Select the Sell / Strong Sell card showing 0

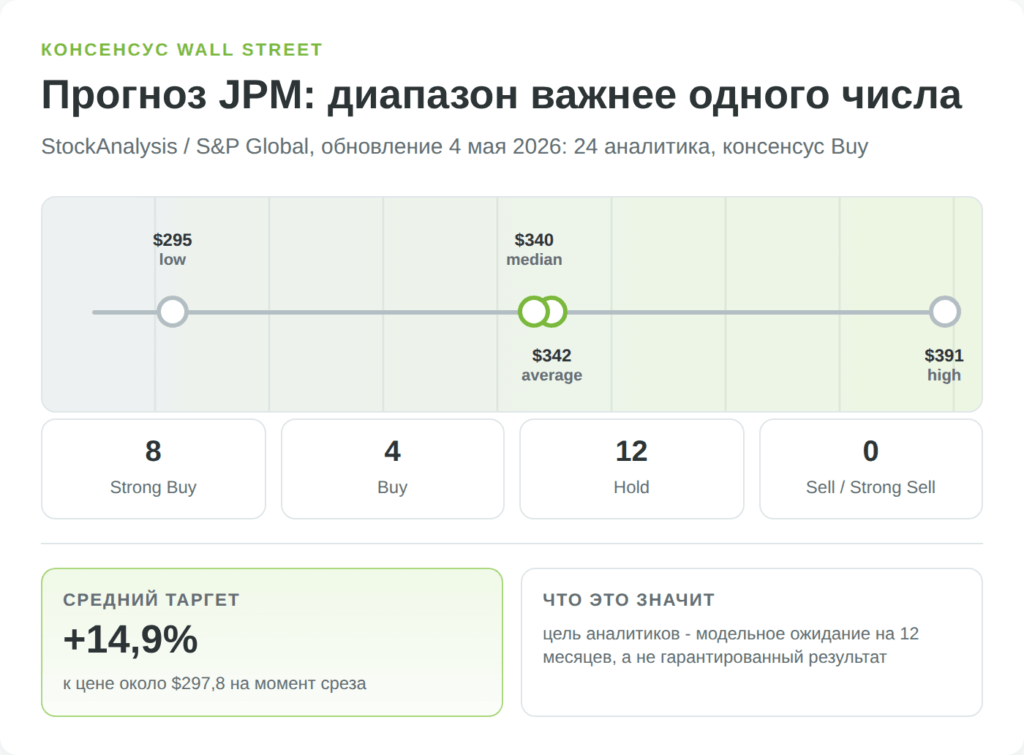pos(871,469)
